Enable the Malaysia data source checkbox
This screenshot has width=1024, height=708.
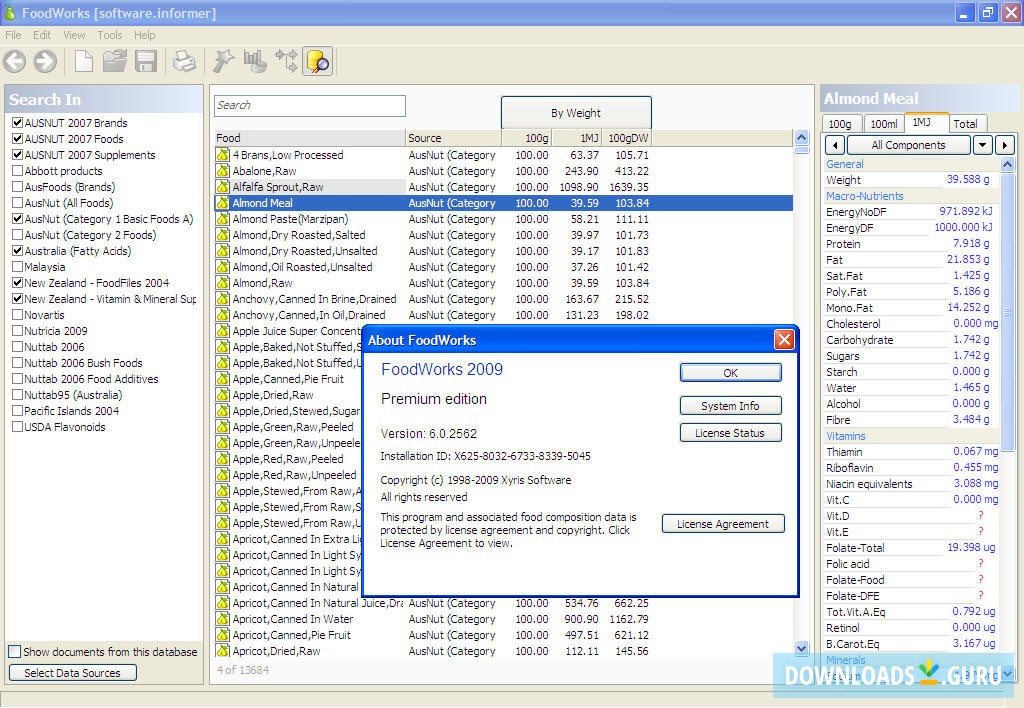point(17,267)
